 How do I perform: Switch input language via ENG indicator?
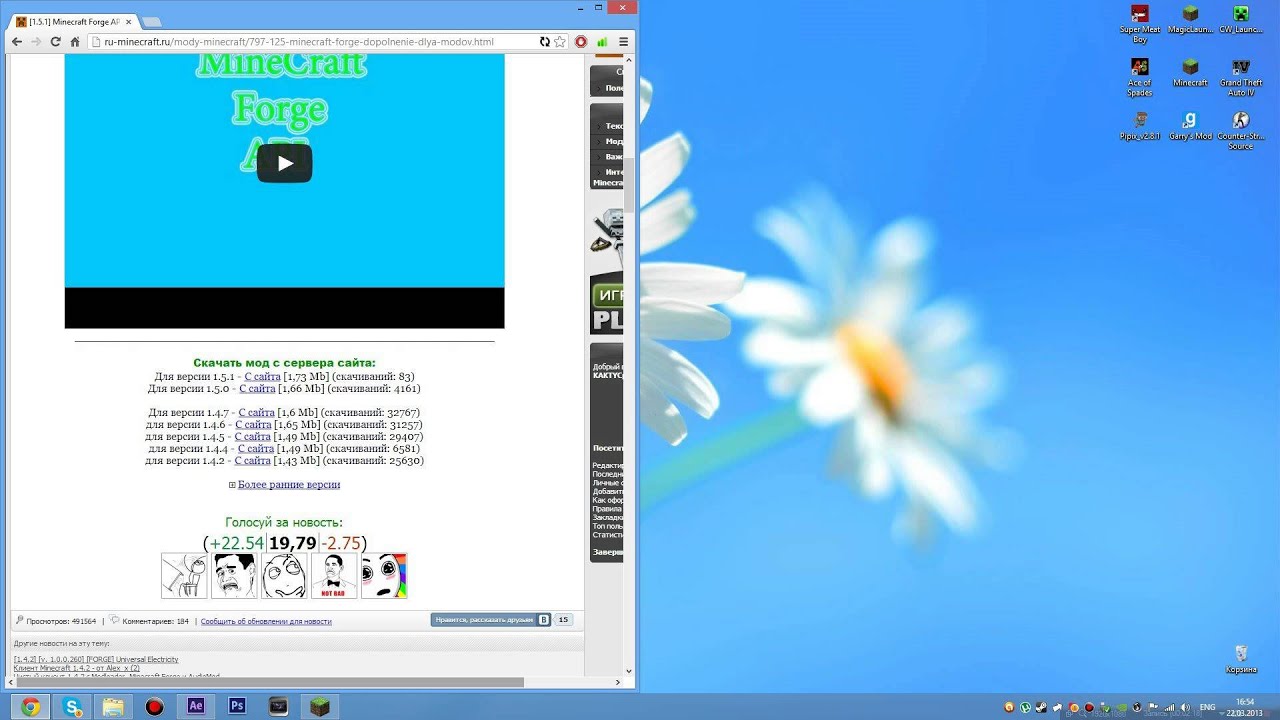1208,707
